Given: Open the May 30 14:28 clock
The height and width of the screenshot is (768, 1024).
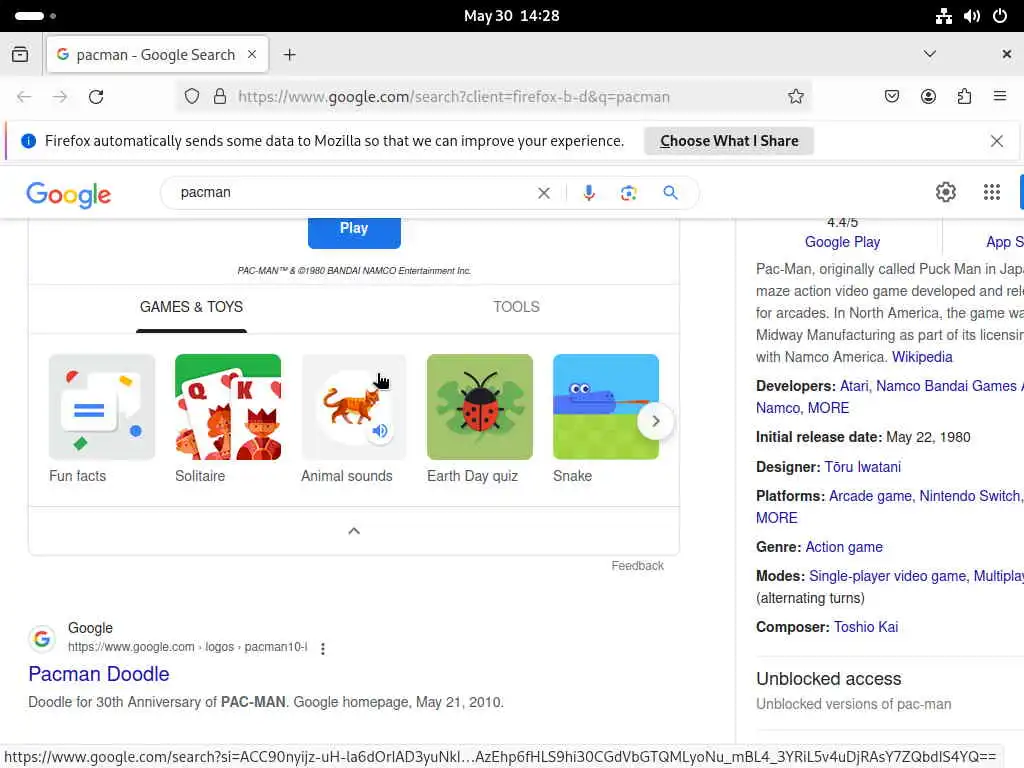Looking at the screenshot, I should tap(511, 16).
